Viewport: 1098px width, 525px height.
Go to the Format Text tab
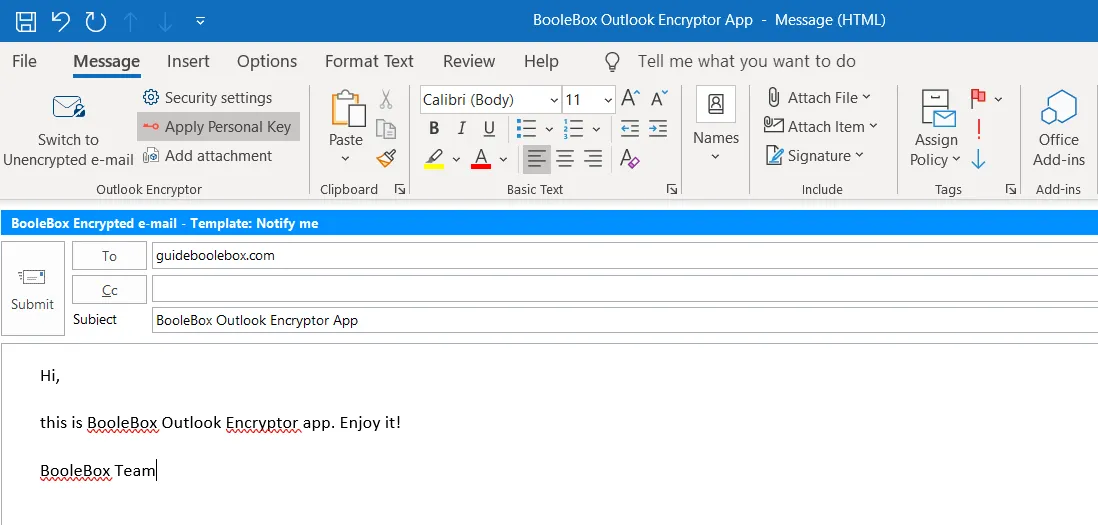369,62
